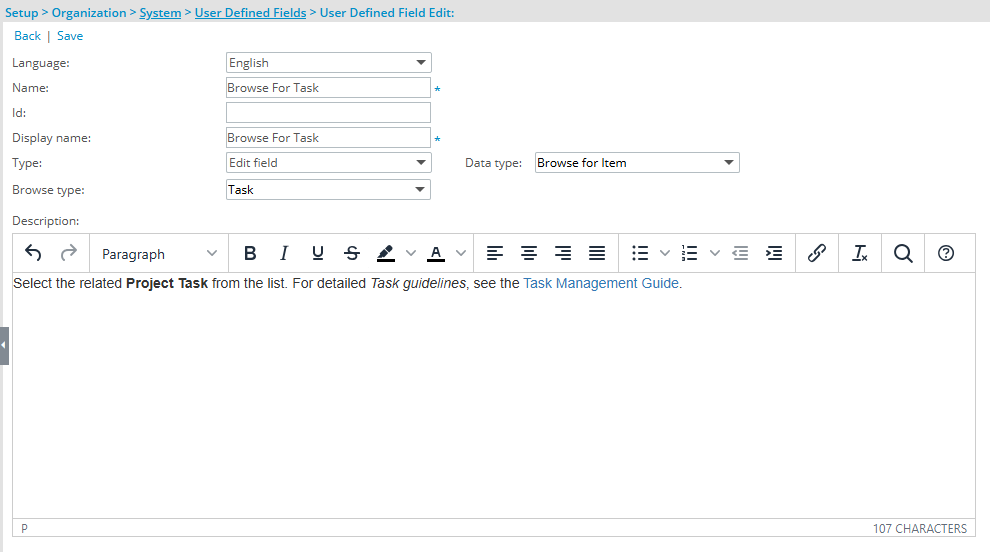Center align the description text

click(x=529, y=254)
